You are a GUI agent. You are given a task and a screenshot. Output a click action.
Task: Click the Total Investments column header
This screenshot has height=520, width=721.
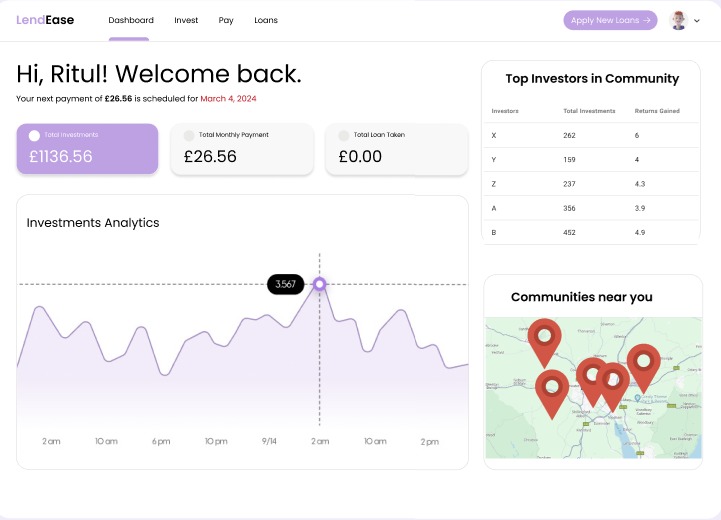[x=589, y=111]
